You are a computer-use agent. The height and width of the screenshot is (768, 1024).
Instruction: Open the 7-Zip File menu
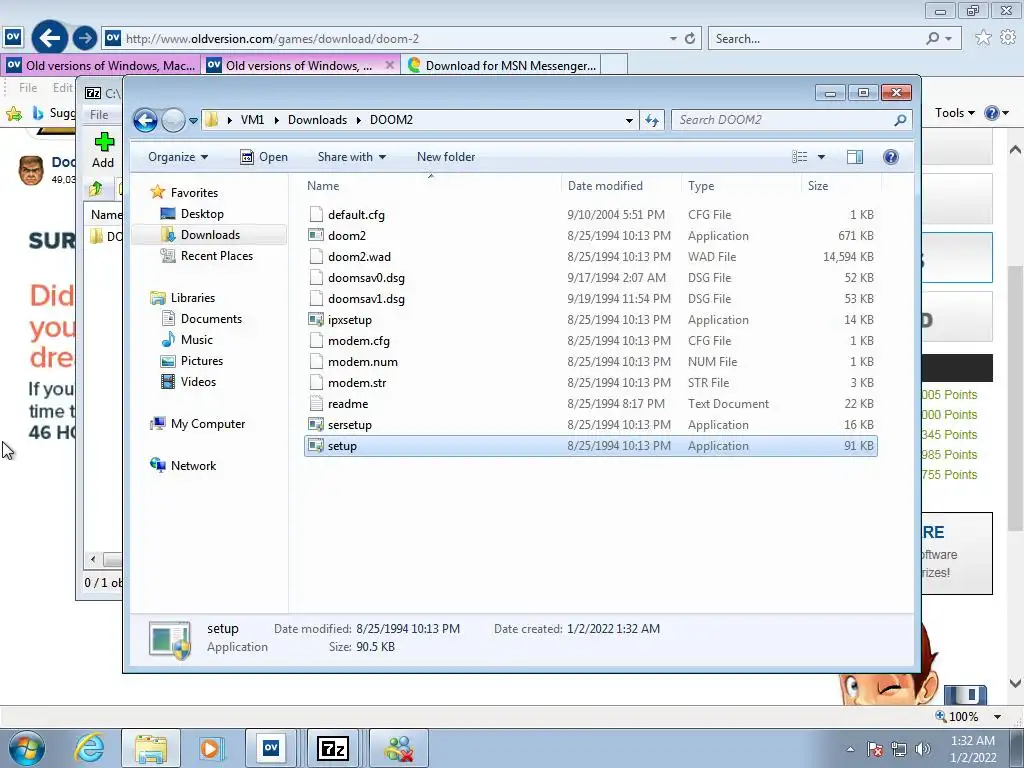coord(99,115)
